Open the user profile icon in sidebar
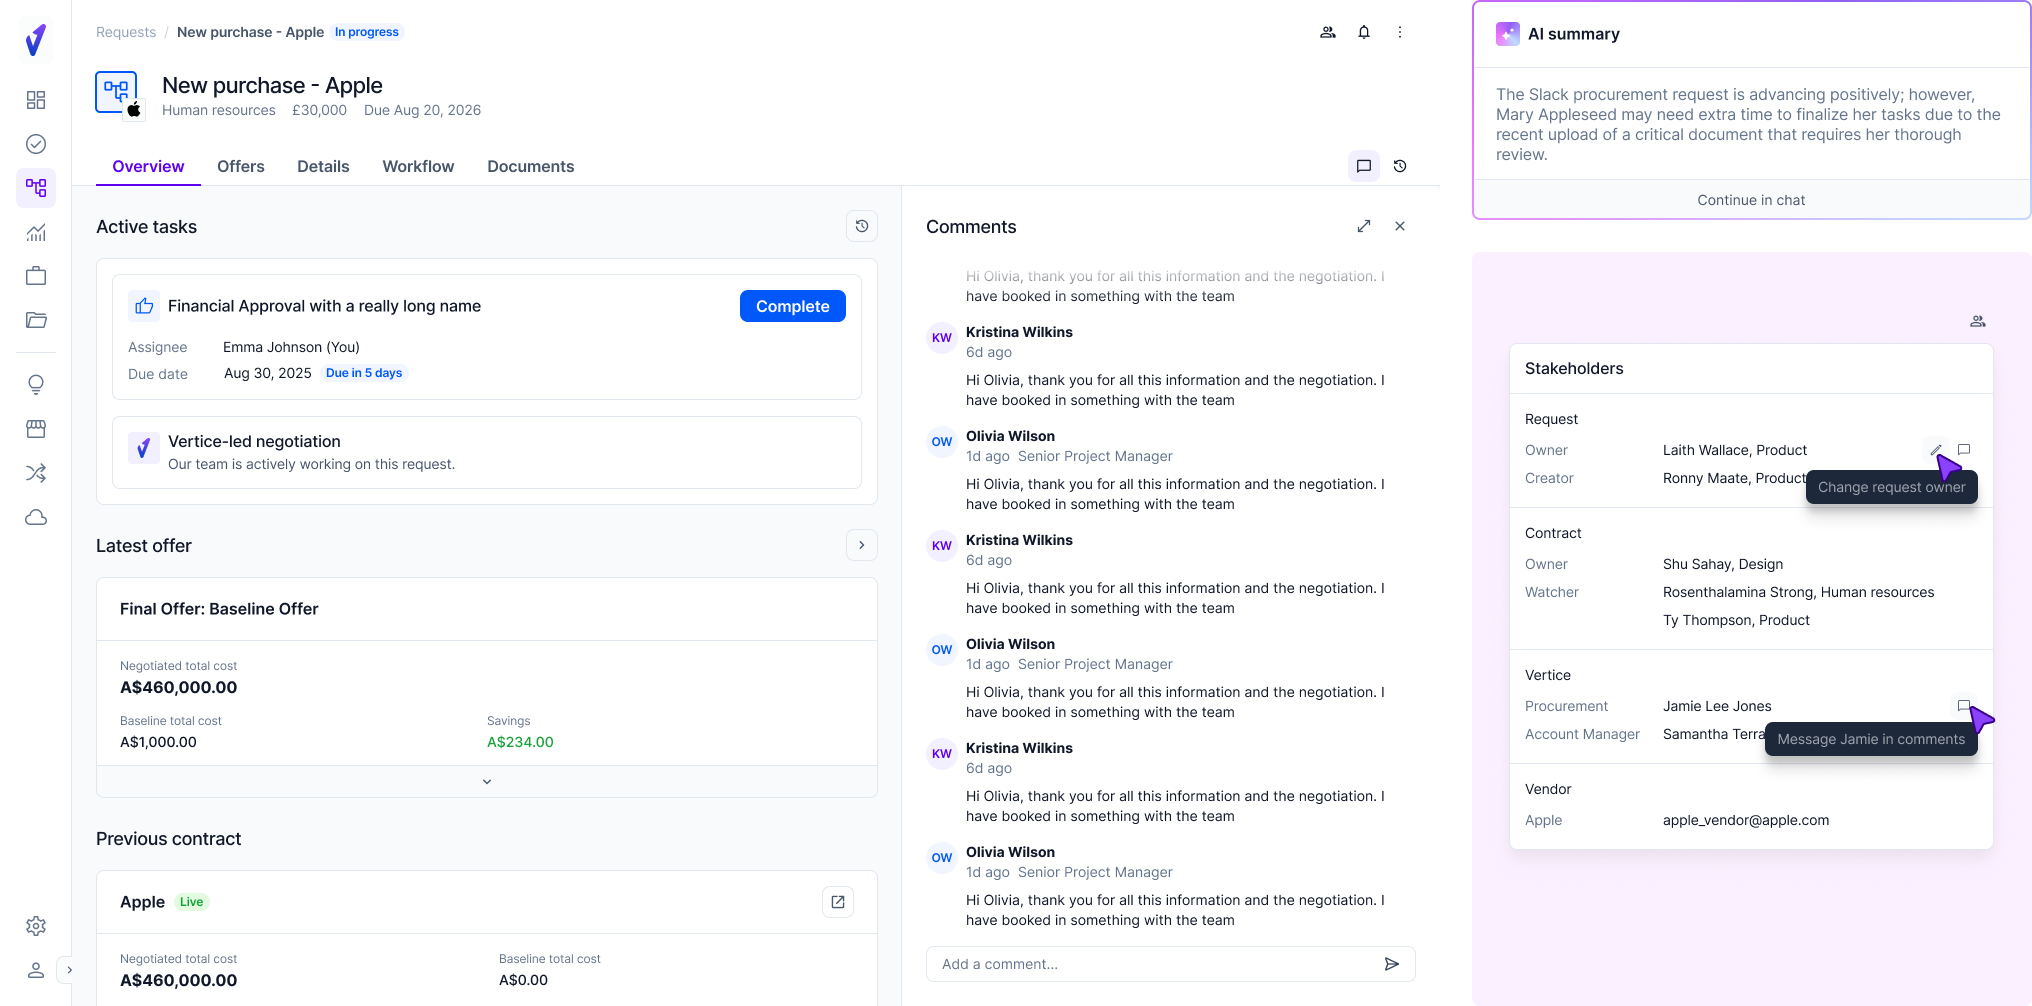 coord(36,970)
